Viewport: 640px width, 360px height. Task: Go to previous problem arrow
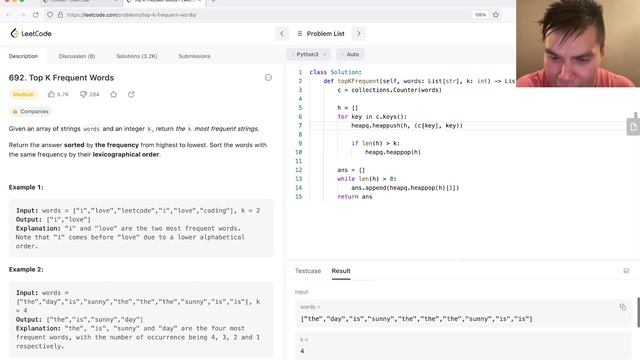point(282,33)
